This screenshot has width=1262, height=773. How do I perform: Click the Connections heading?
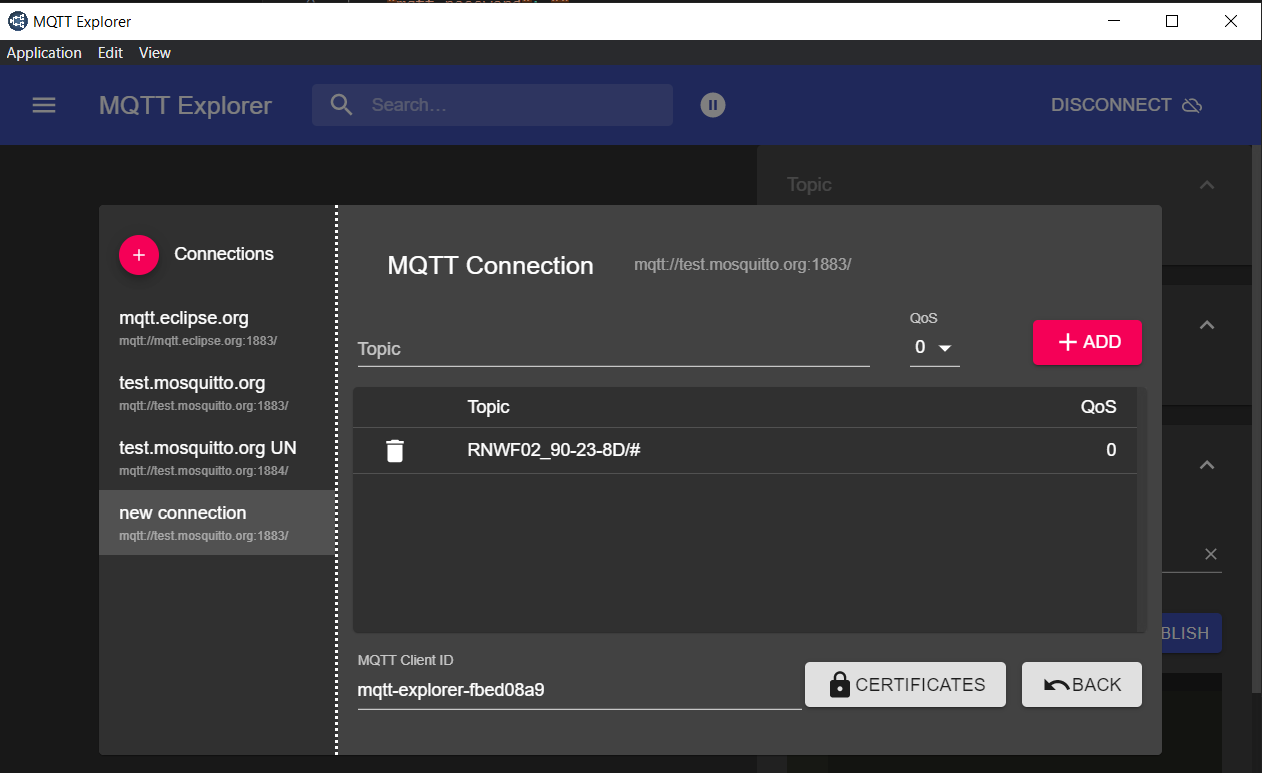click(224, 254)
